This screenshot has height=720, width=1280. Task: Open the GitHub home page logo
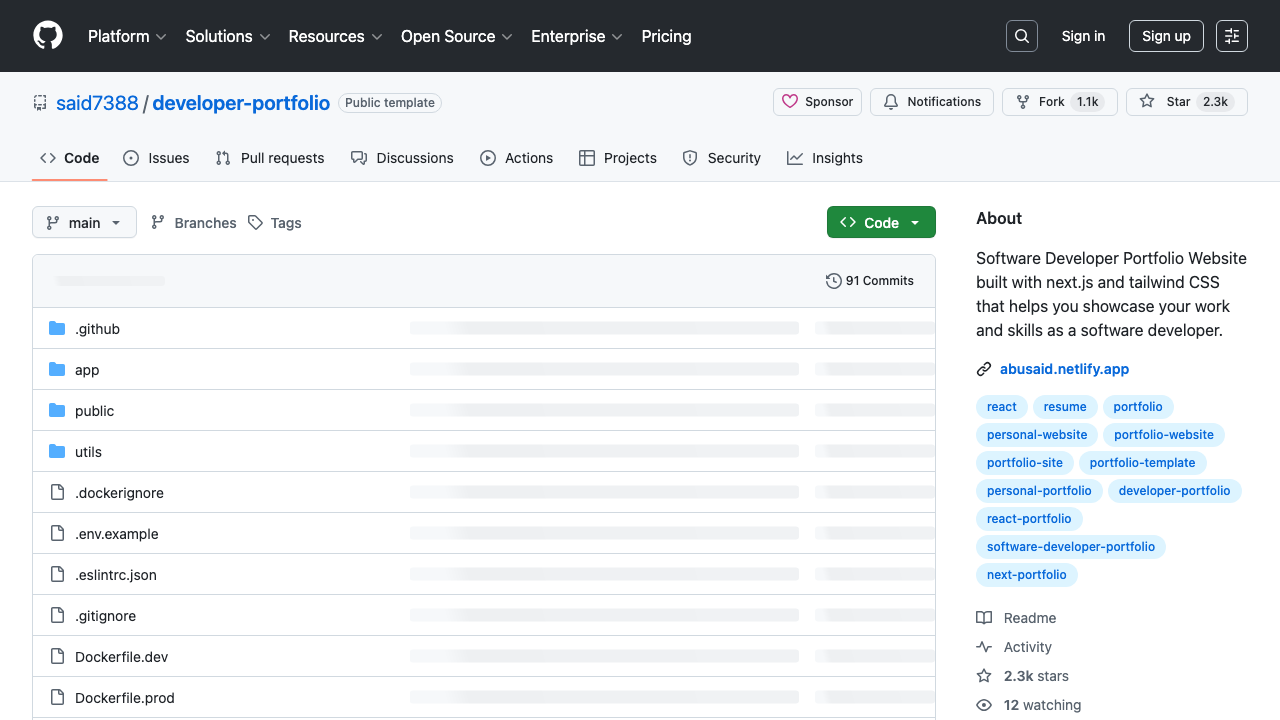point(47,36)
